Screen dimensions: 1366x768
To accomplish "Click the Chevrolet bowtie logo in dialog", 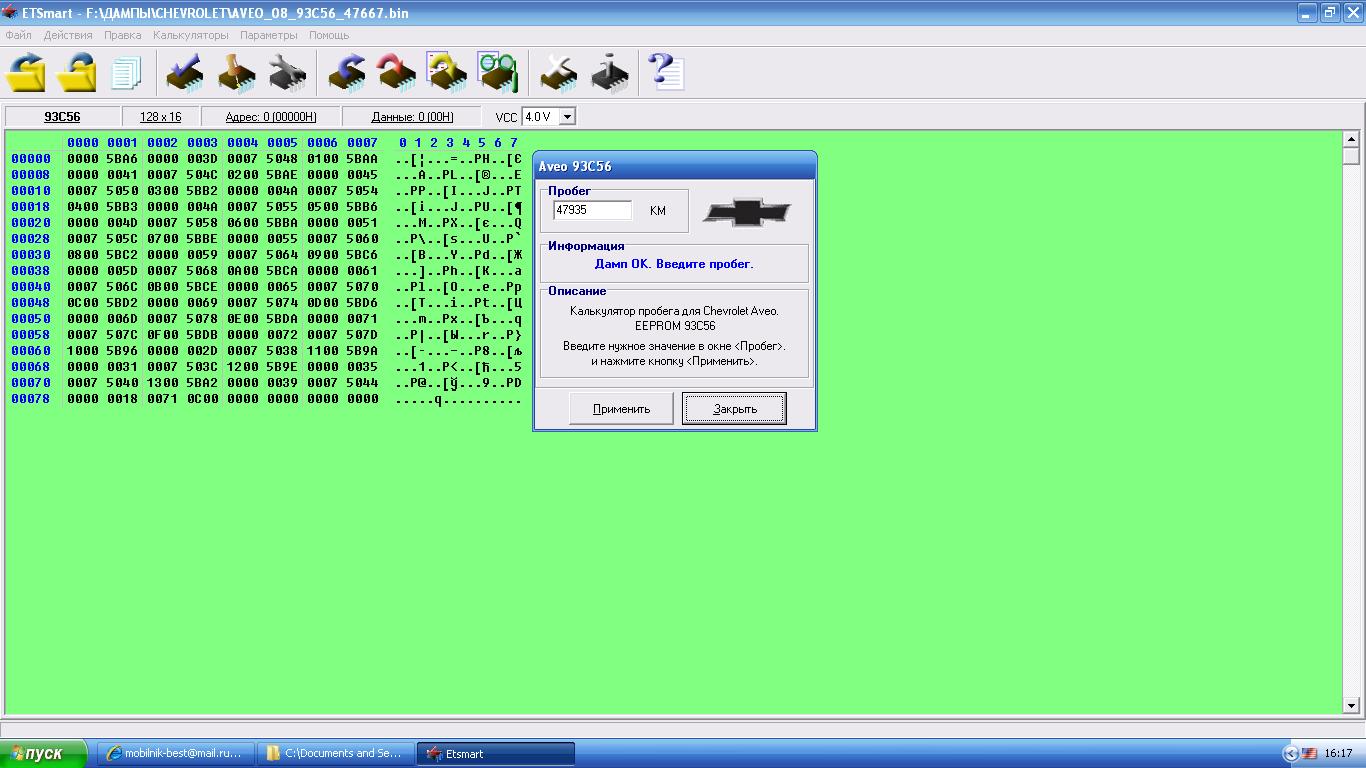I will pyautogui.click(x=746, y=212).
